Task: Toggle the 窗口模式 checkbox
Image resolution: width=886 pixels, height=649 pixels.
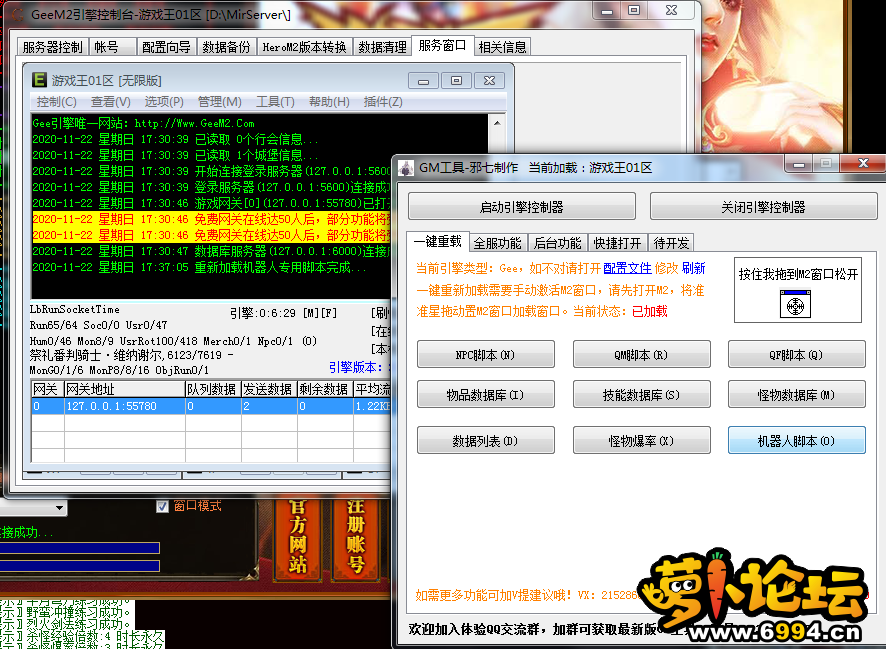Action: pos(162,506)
